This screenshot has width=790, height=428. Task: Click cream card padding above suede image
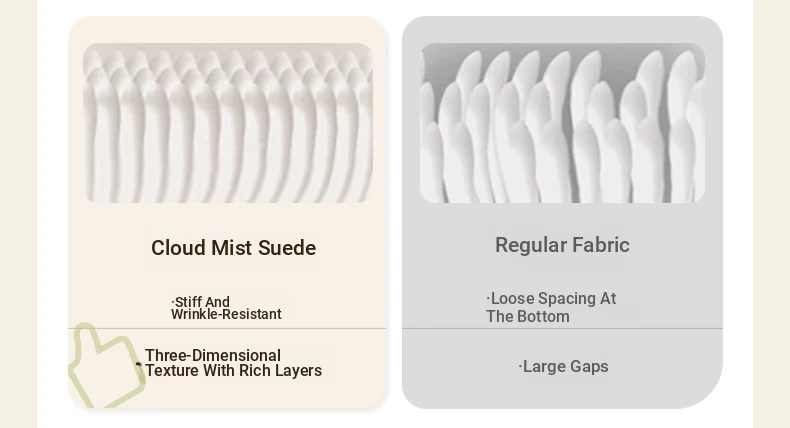click(x=228, y=30)
